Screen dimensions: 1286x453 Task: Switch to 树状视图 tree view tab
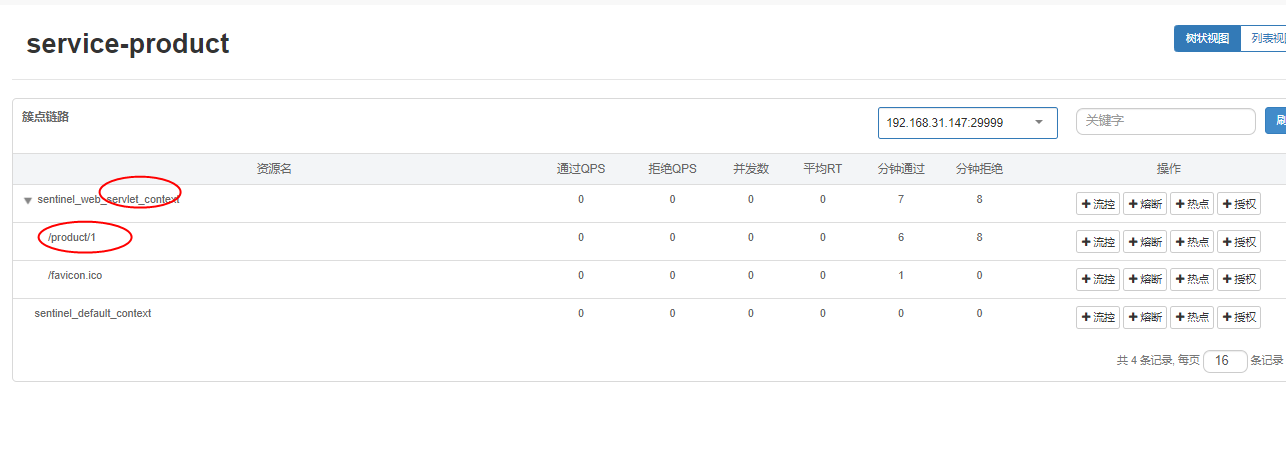click(x=1207, y=39)
